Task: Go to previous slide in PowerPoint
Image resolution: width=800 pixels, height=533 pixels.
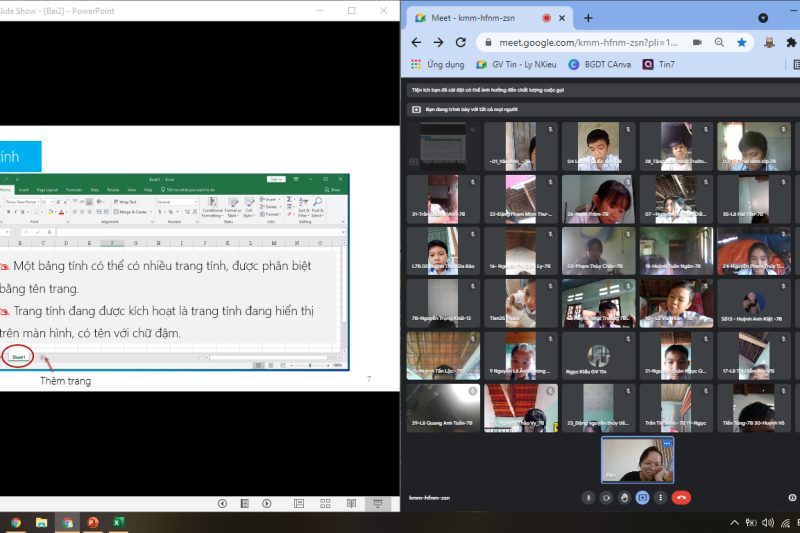Action: coord(221,503)
